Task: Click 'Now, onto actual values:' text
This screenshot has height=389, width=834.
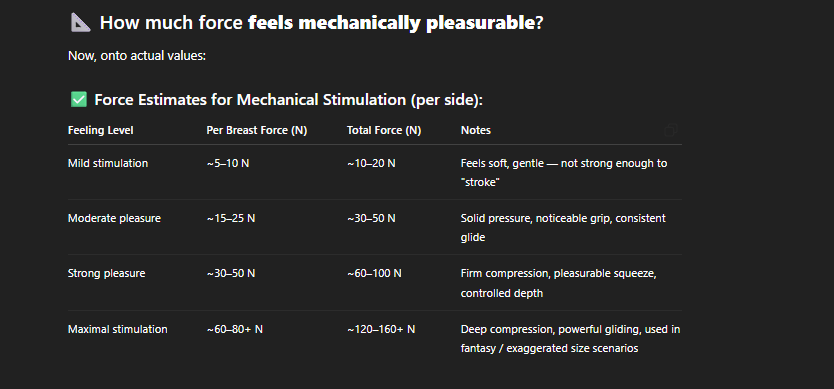Action: [137, 55]
